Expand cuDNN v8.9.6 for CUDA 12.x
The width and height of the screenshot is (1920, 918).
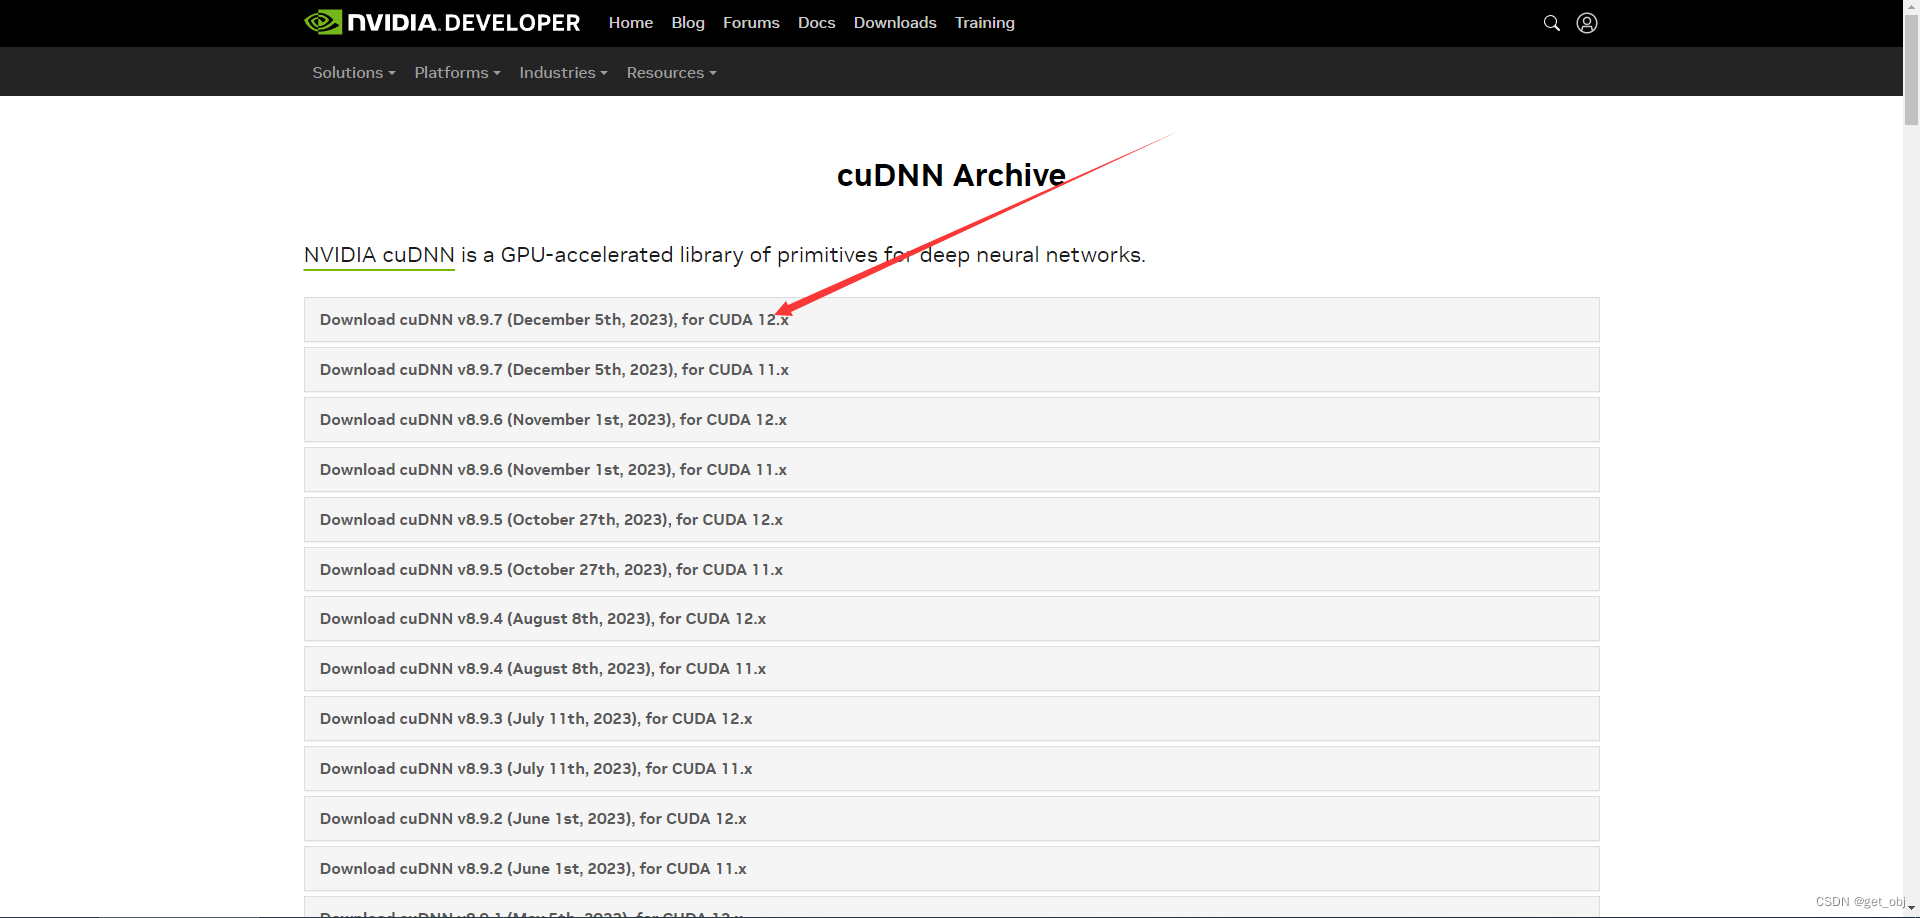point(951,420)
